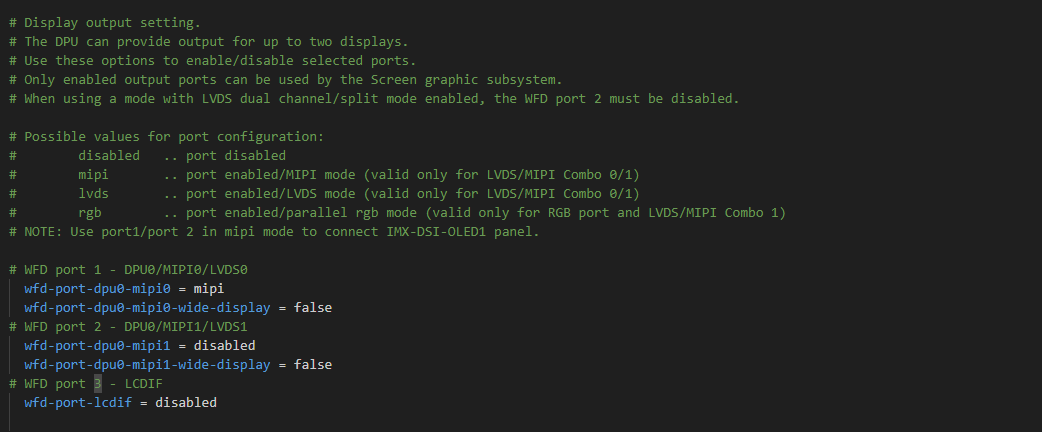Click the disabled value of wfd-port-lcdif
Screen dimensions: 1042x432
coord(186,403)
